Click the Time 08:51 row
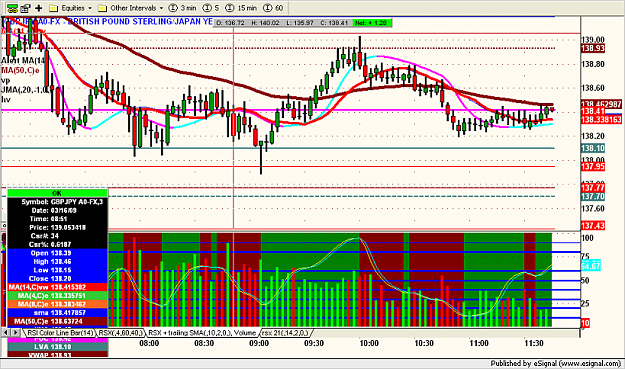 (57, 219)
